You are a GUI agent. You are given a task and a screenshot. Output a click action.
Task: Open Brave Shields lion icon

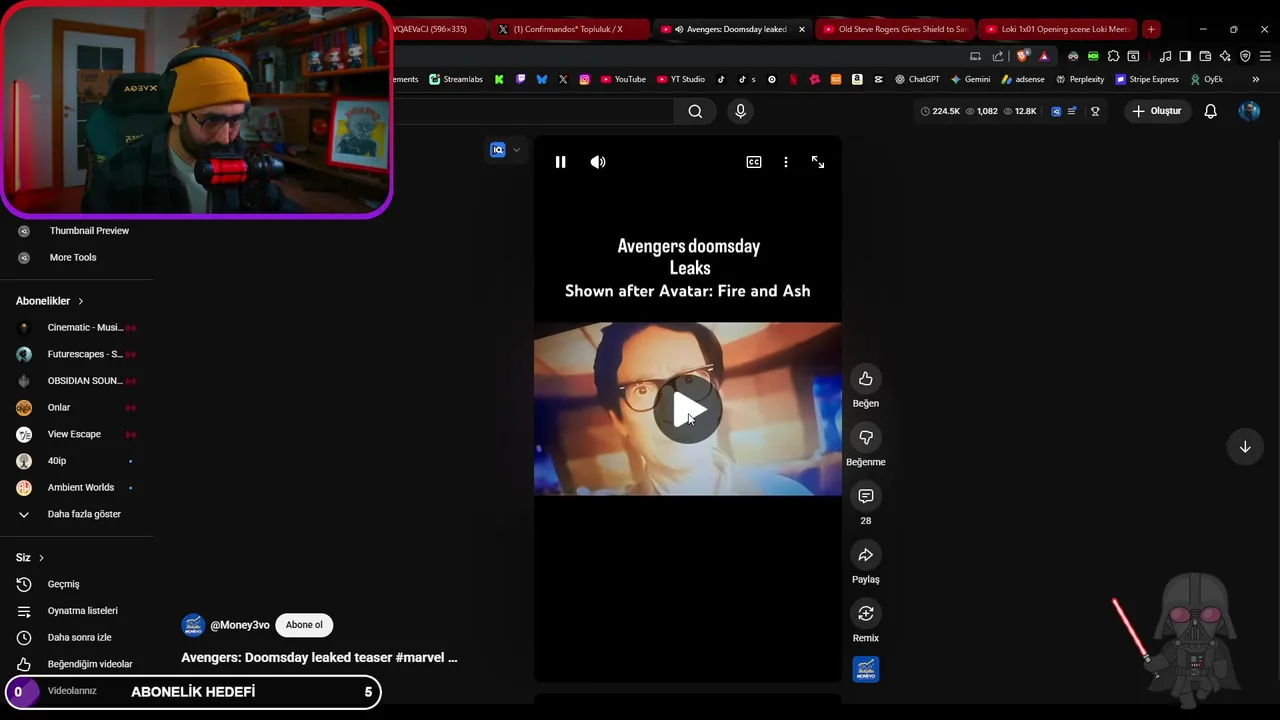pyautogui.click(x=1023, y=56)
